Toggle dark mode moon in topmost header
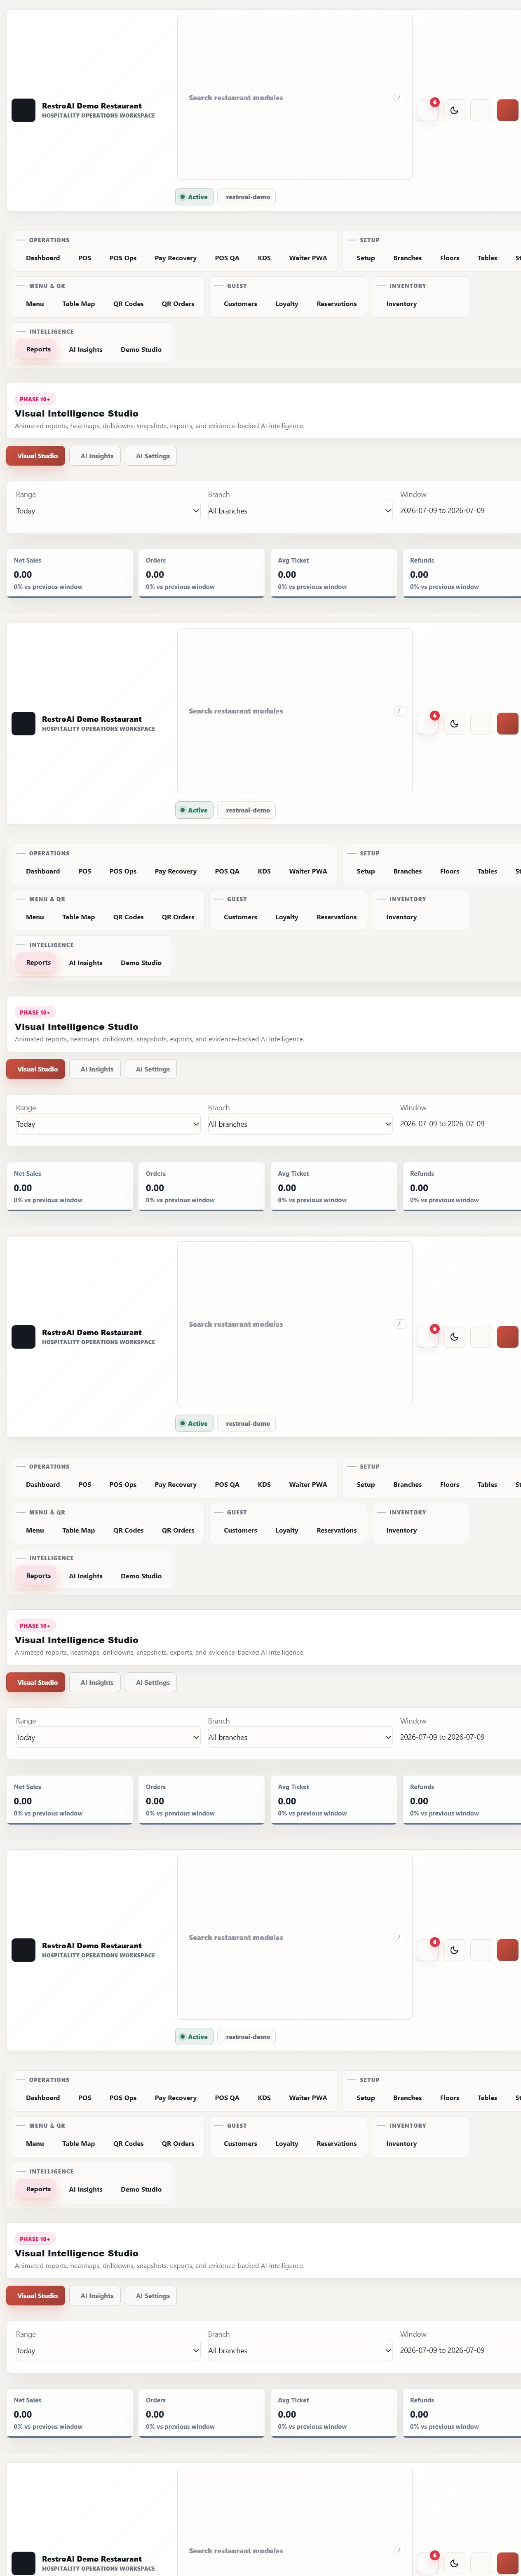Screen dimensions: 521x2576 [454, 110]
